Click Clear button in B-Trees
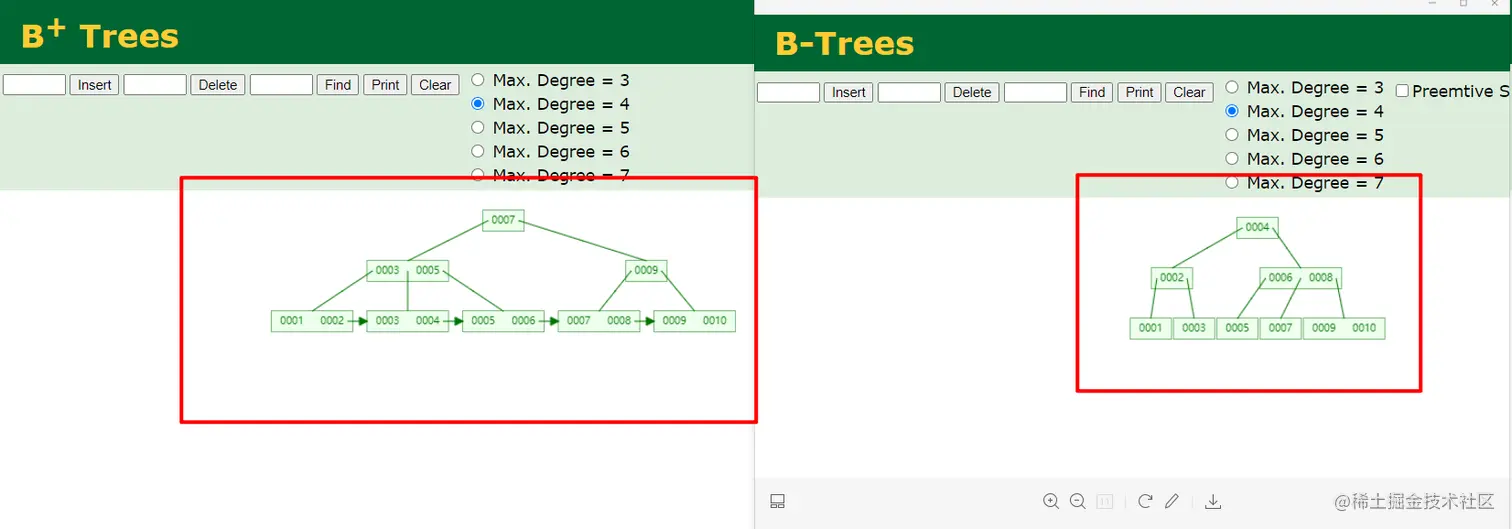 (x=1189, y=92)
